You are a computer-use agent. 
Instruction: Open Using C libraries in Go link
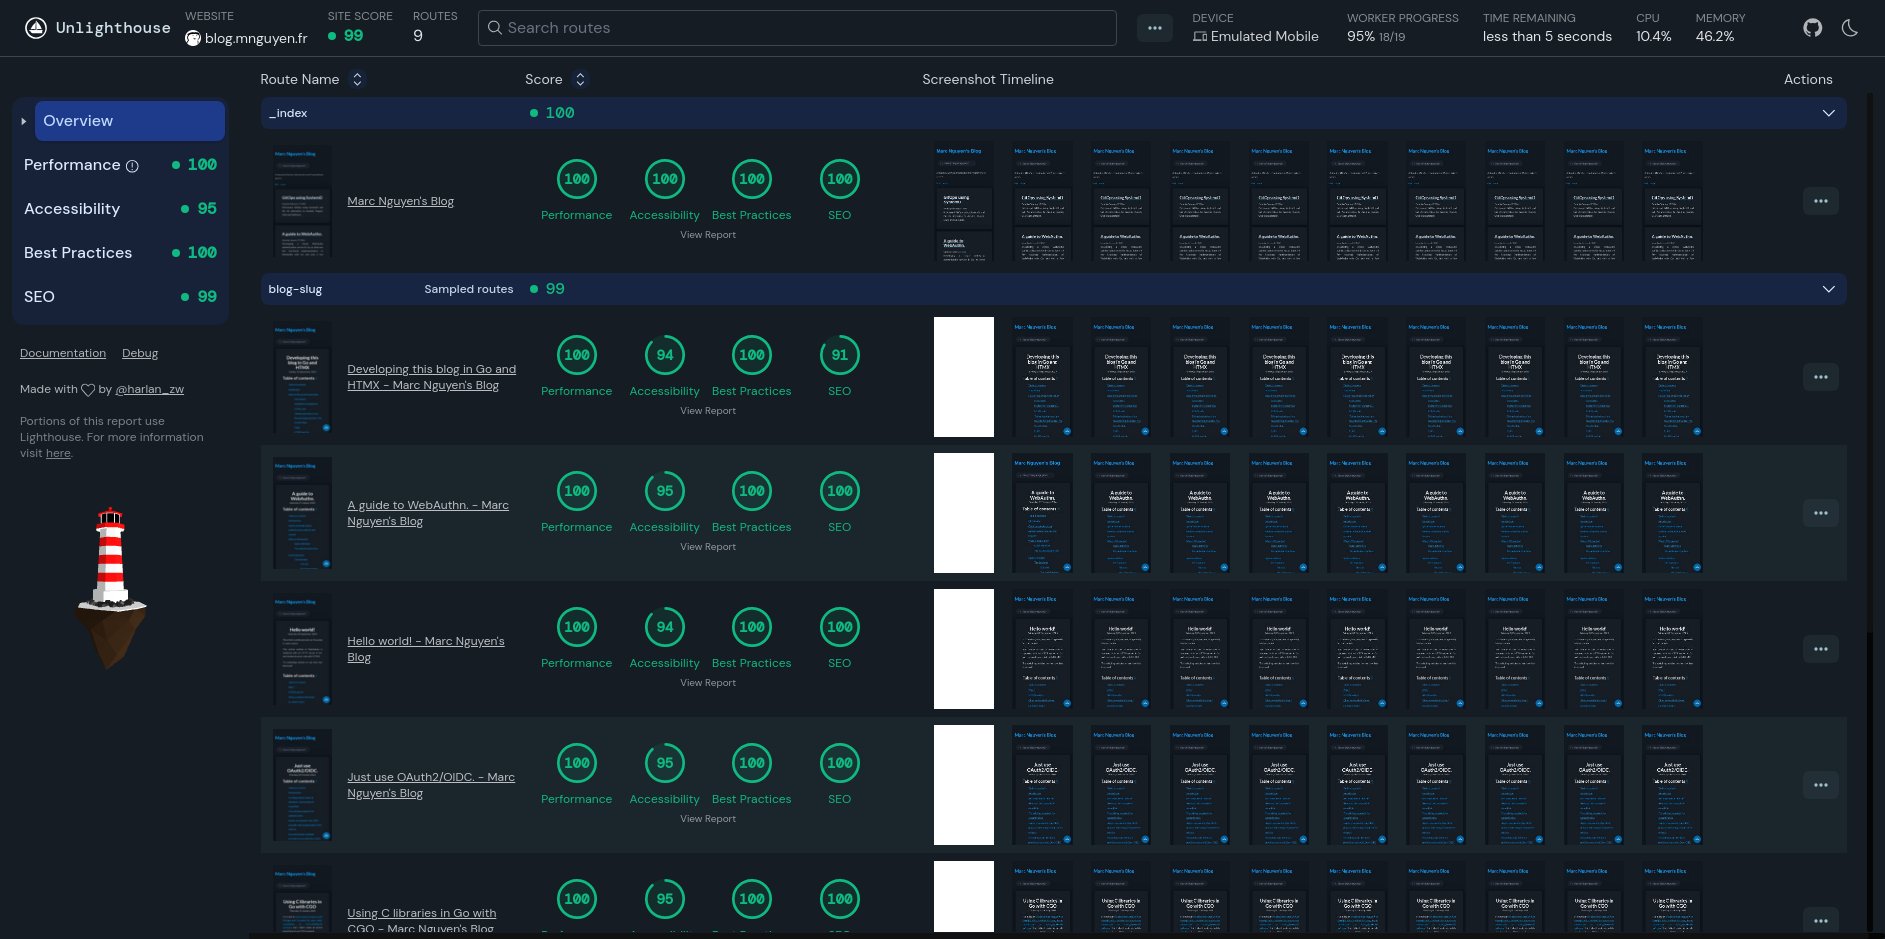point(421,921)
